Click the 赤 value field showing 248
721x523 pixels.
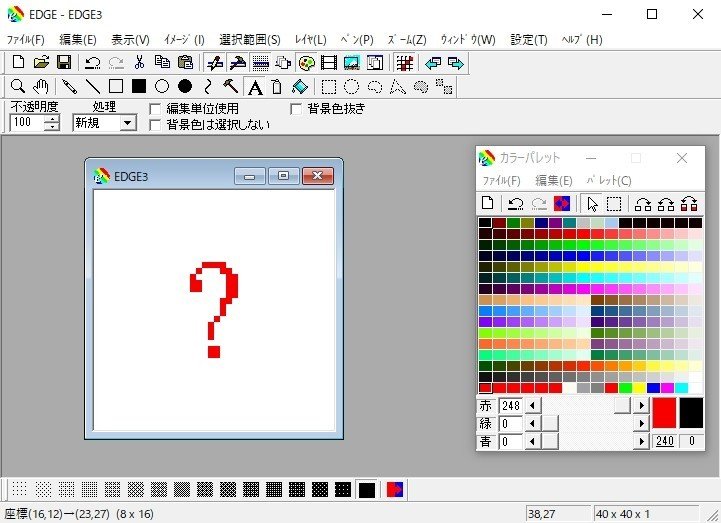pos(510,406)
